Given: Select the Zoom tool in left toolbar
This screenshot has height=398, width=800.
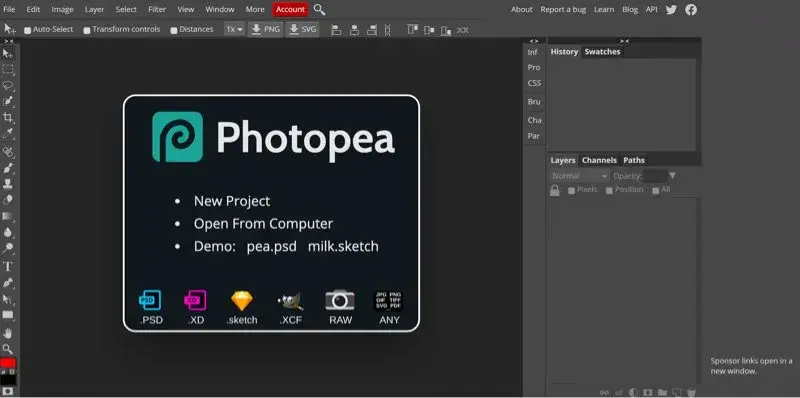Looking at the screenshot, I should click(8, 349).
